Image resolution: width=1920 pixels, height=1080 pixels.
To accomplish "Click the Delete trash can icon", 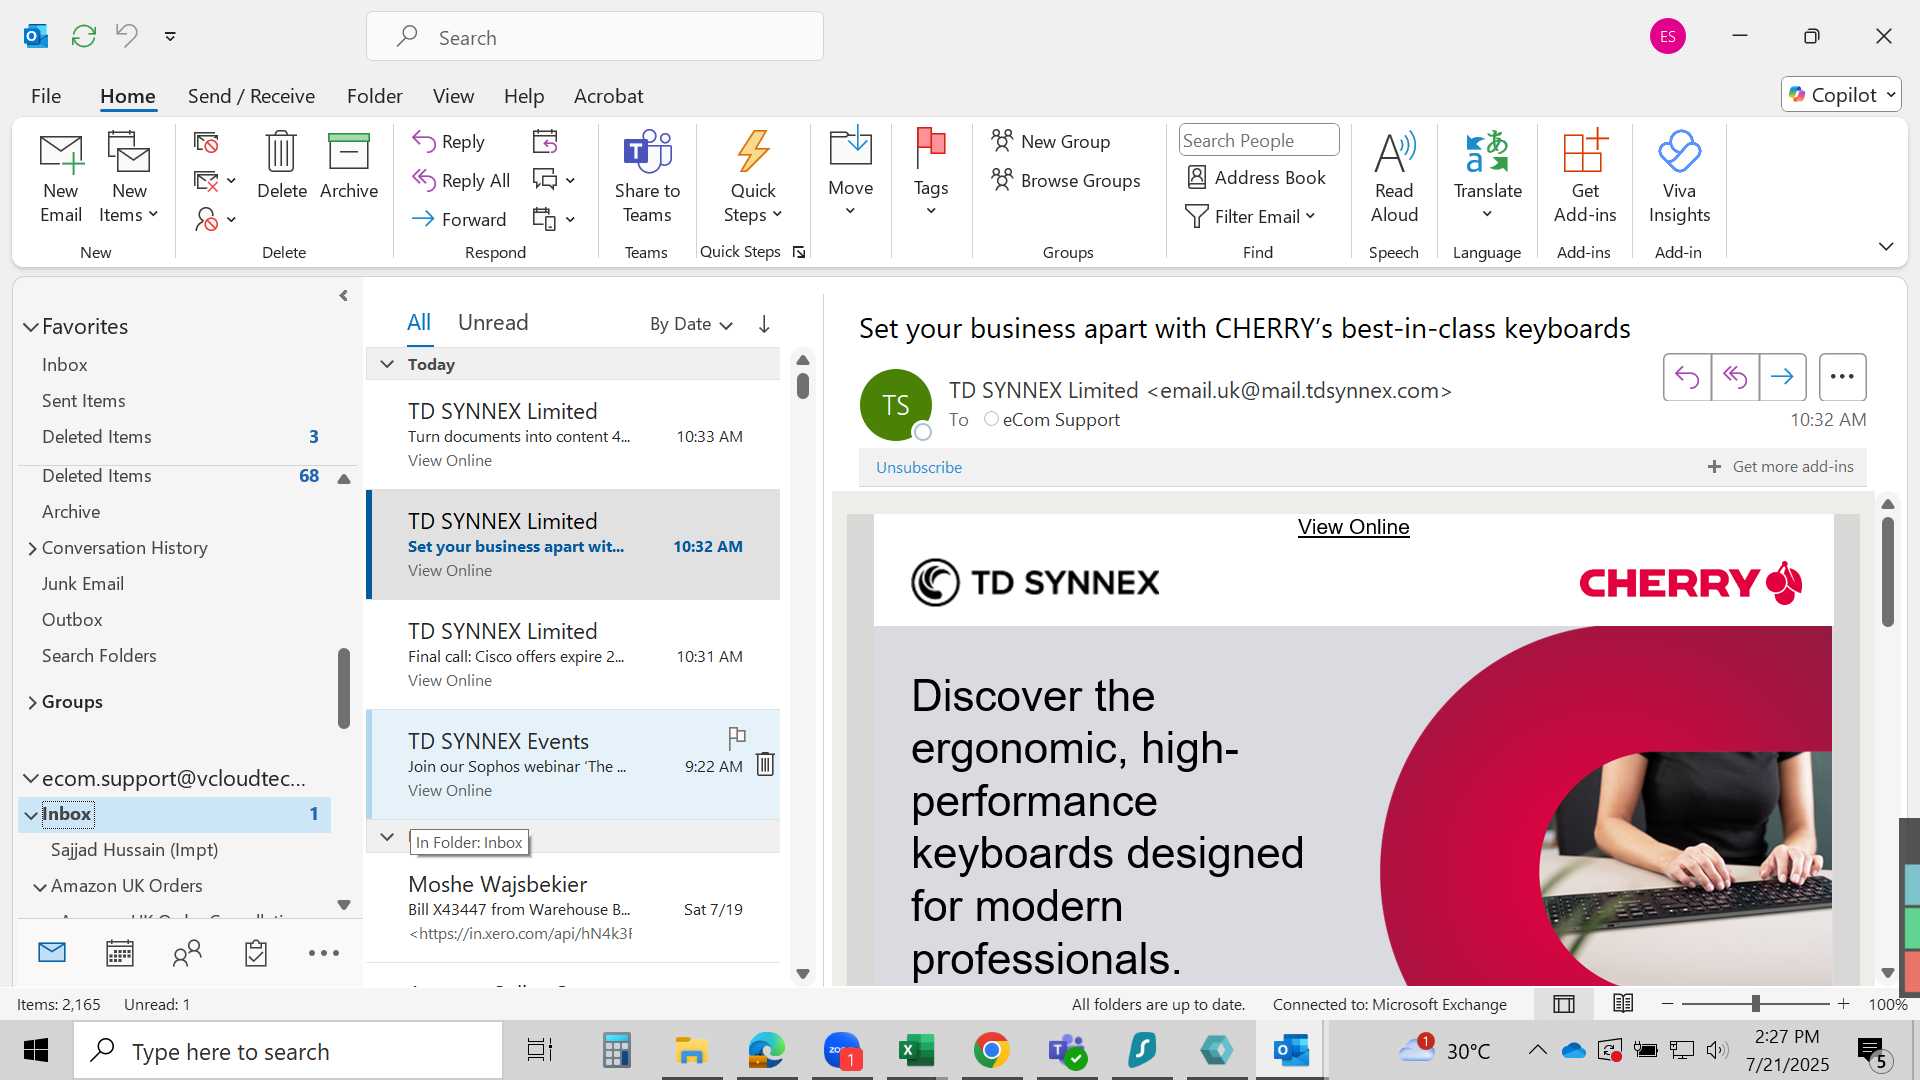I will click(x=281, y=165).
